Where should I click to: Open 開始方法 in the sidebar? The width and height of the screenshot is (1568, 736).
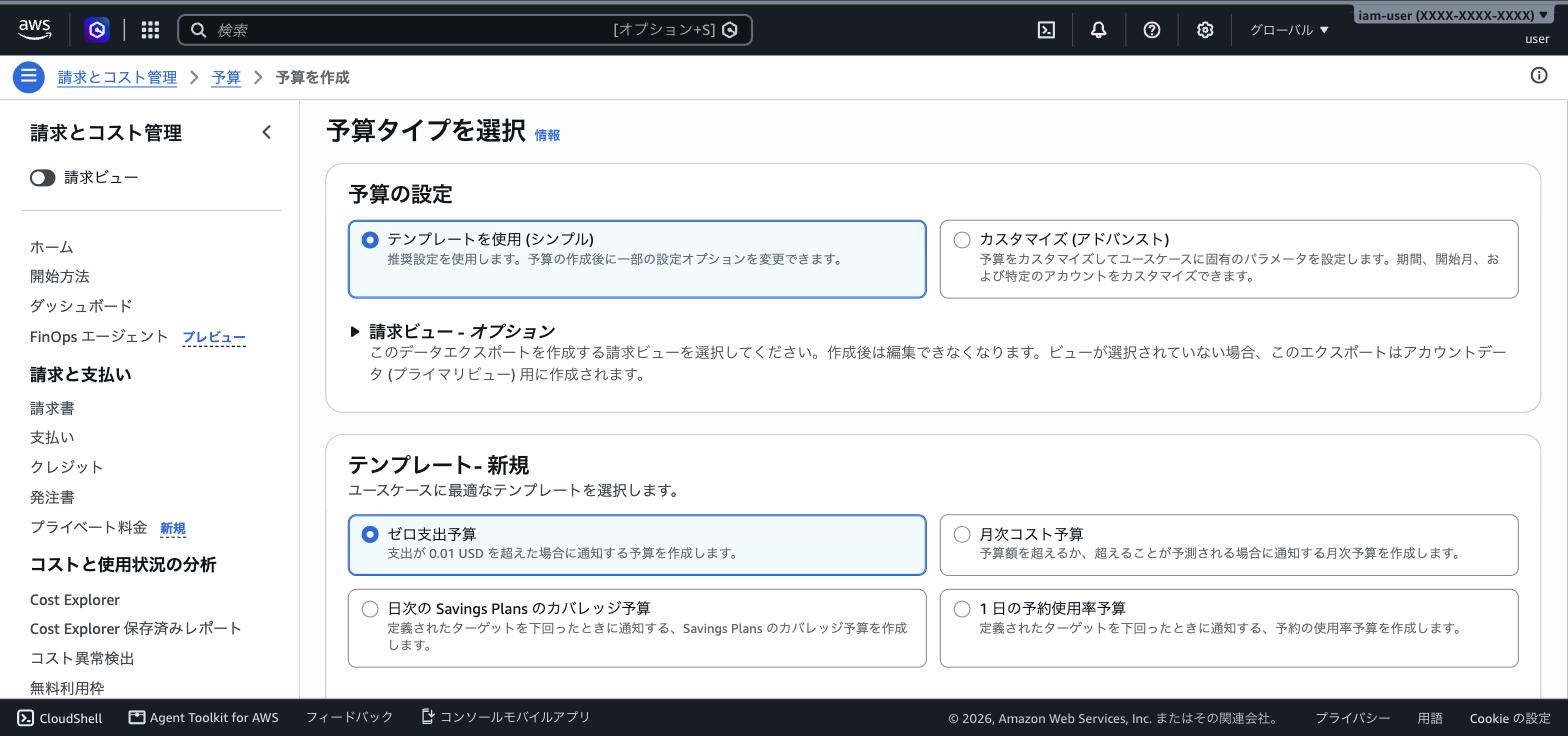click(59, 276)
